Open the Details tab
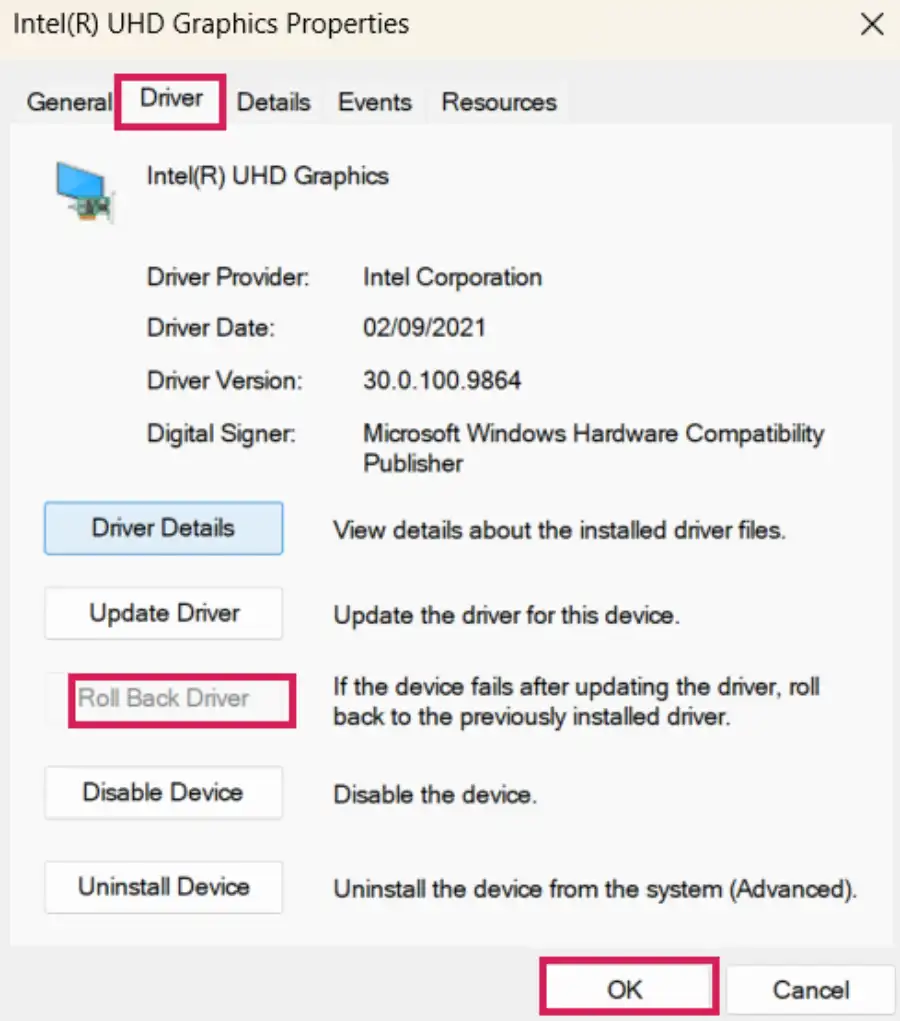 tap(273, 101)
